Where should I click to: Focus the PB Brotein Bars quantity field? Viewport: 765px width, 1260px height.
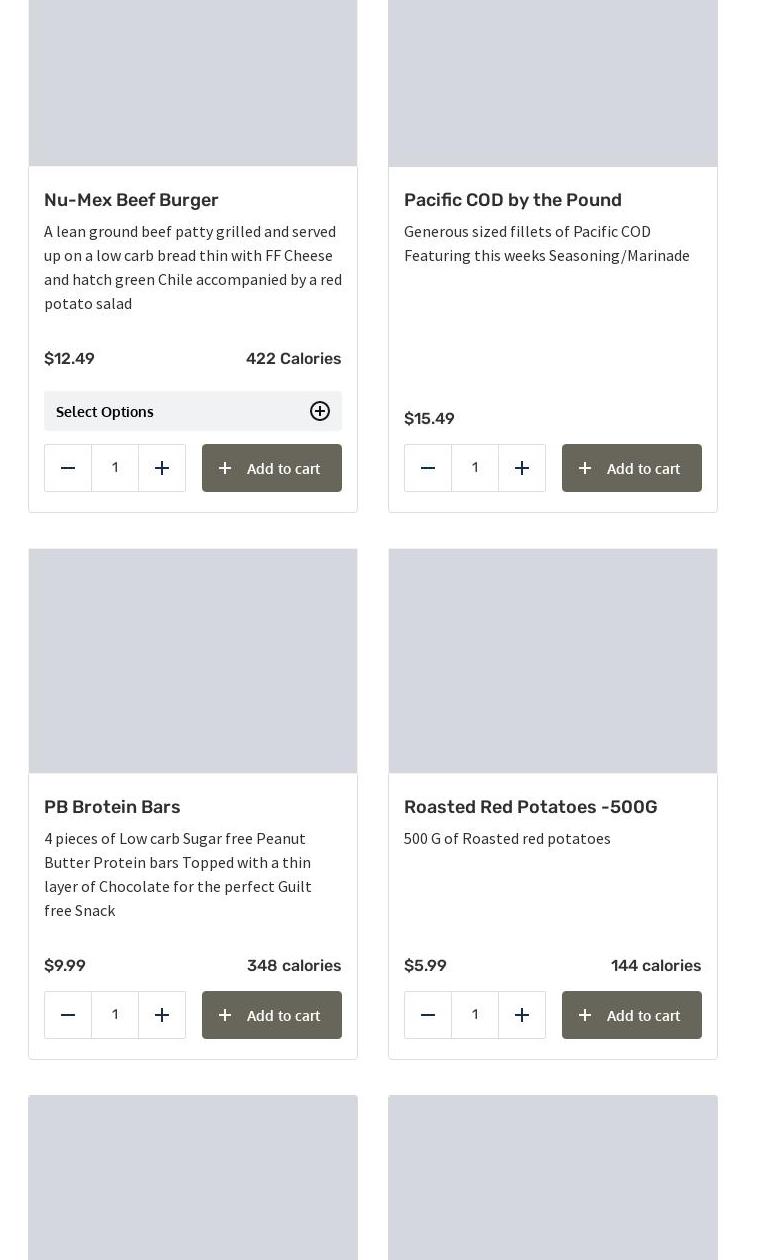pos(115,1015)
